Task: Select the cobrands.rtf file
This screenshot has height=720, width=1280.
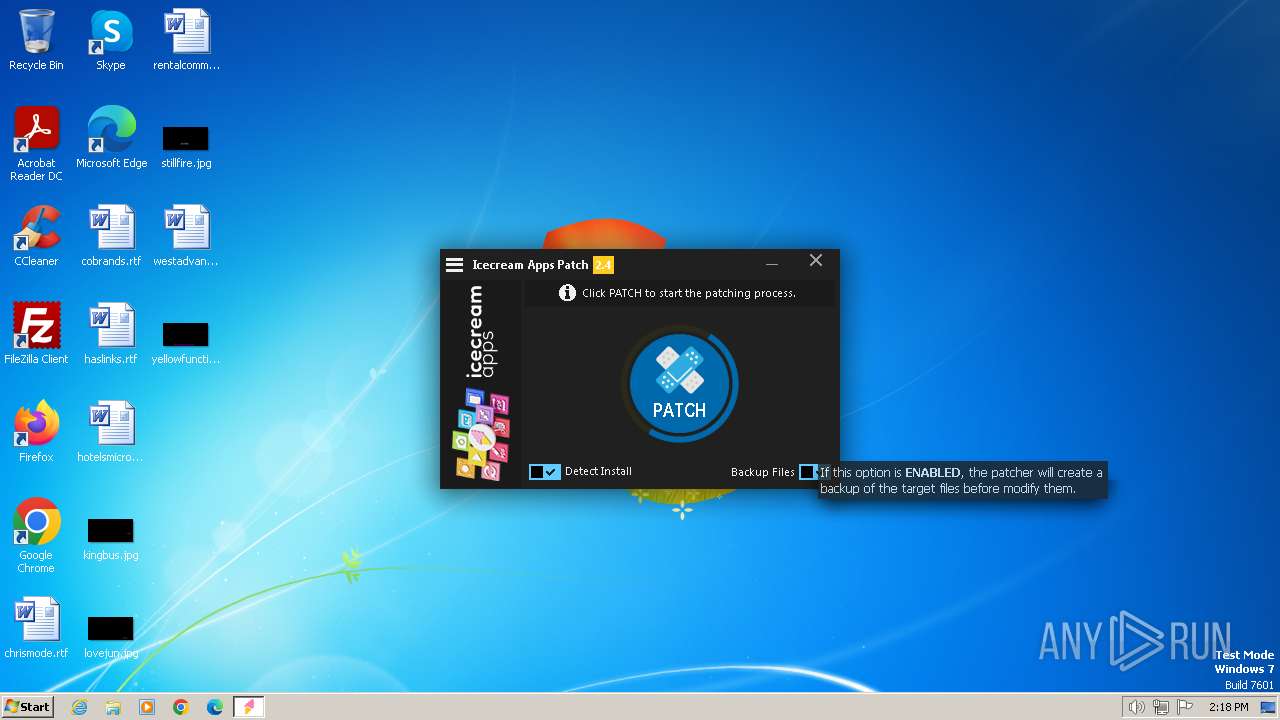Action: pos(111,236)
